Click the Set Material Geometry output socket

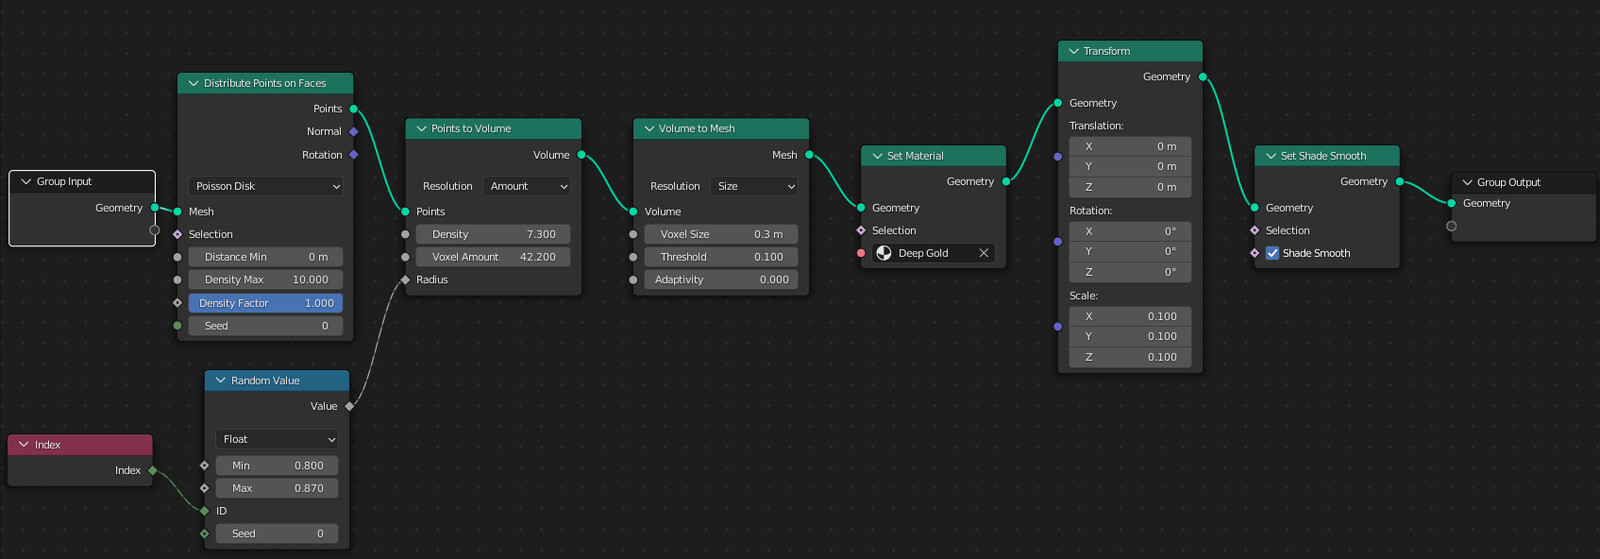pos(1006,182)
